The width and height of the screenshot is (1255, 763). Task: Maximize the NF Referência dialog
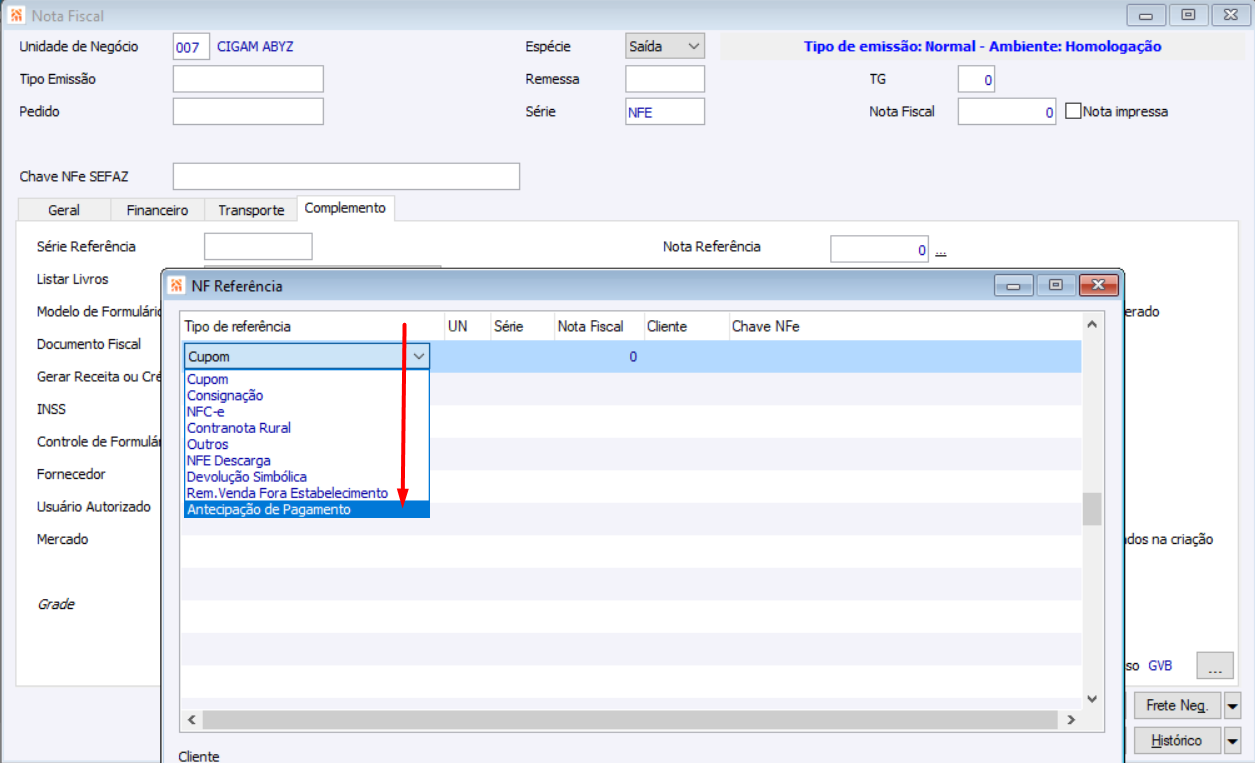click(x=1055, y=286)
